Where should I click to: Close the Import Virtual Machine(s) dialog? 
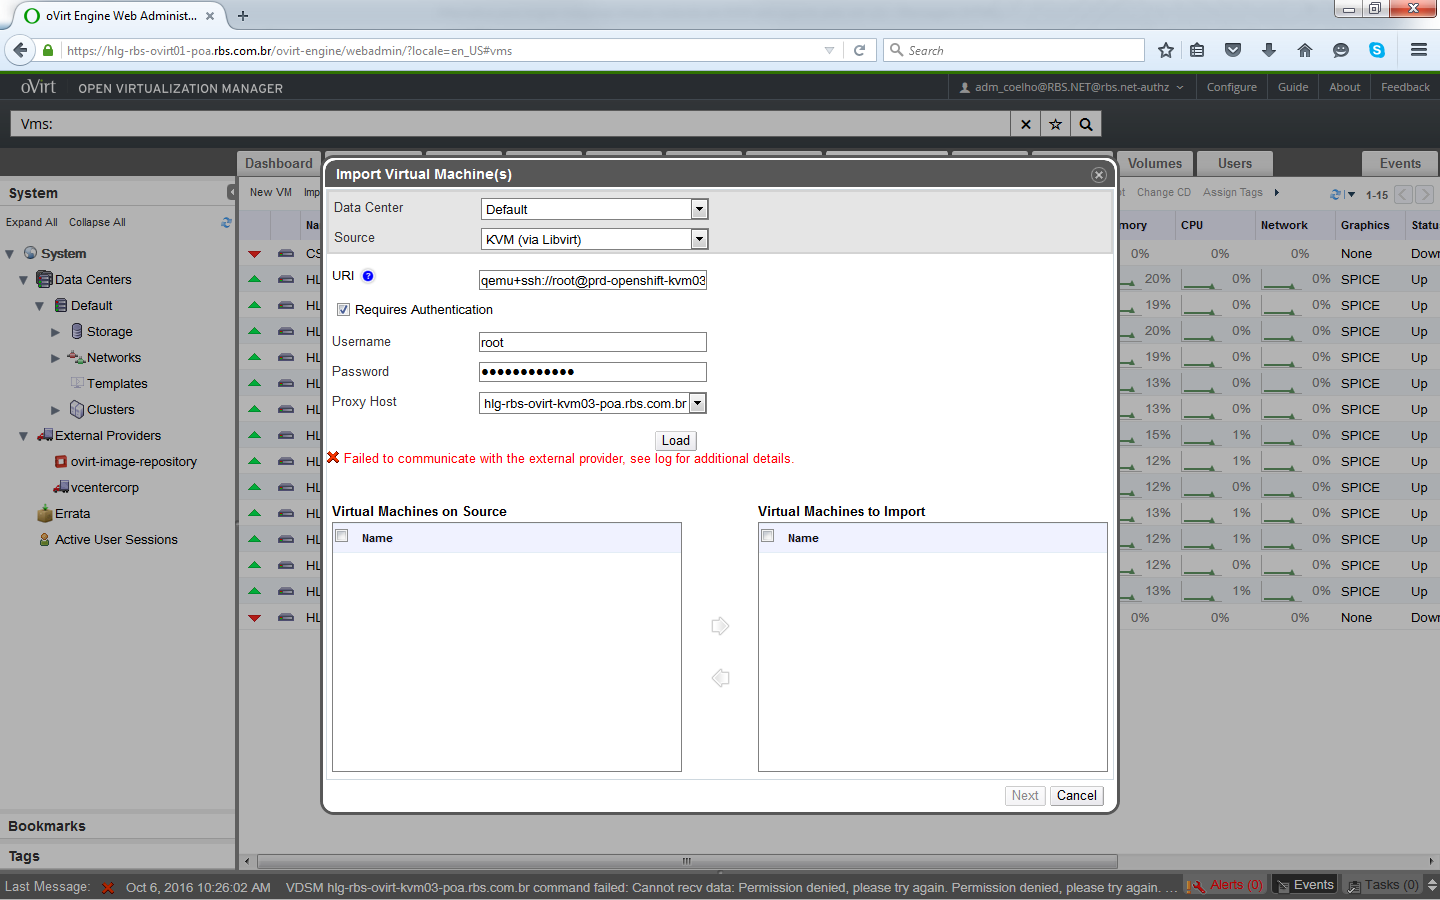click(1098, 175)
